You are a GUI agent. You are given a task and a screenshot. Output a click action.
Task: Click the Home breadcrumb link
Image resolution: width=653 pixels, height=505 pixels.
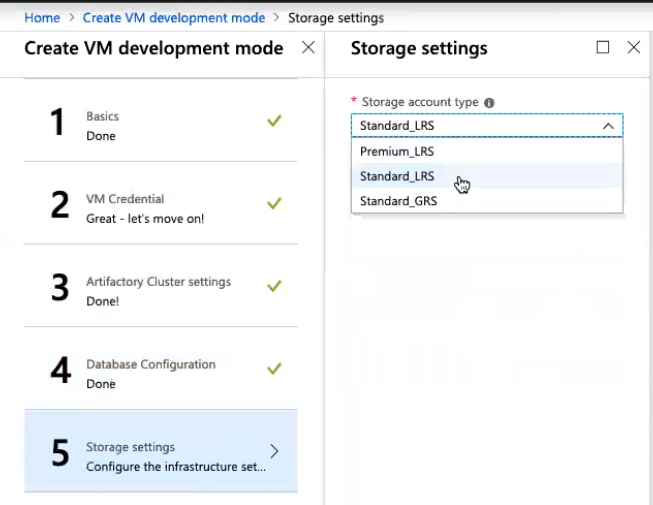click(x=41, y=17)
